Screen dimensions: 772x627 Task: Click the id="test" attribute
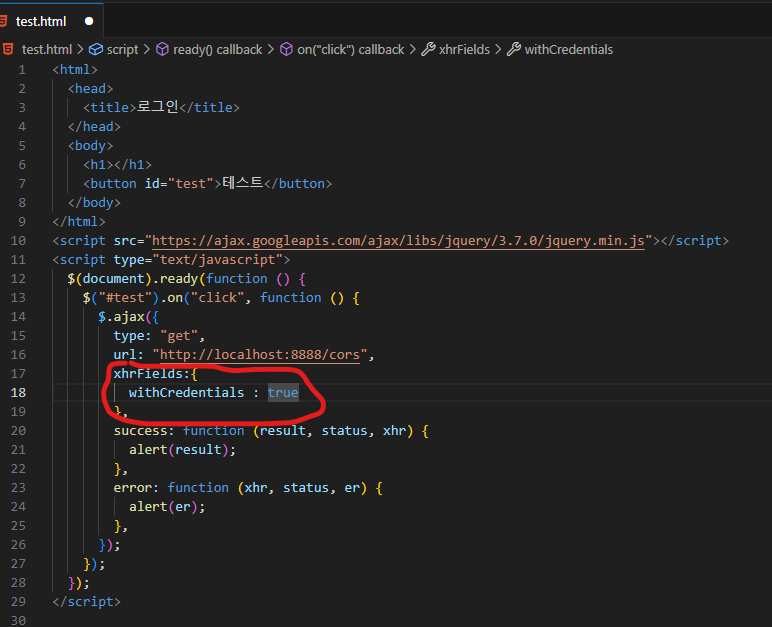click(179, 184)
